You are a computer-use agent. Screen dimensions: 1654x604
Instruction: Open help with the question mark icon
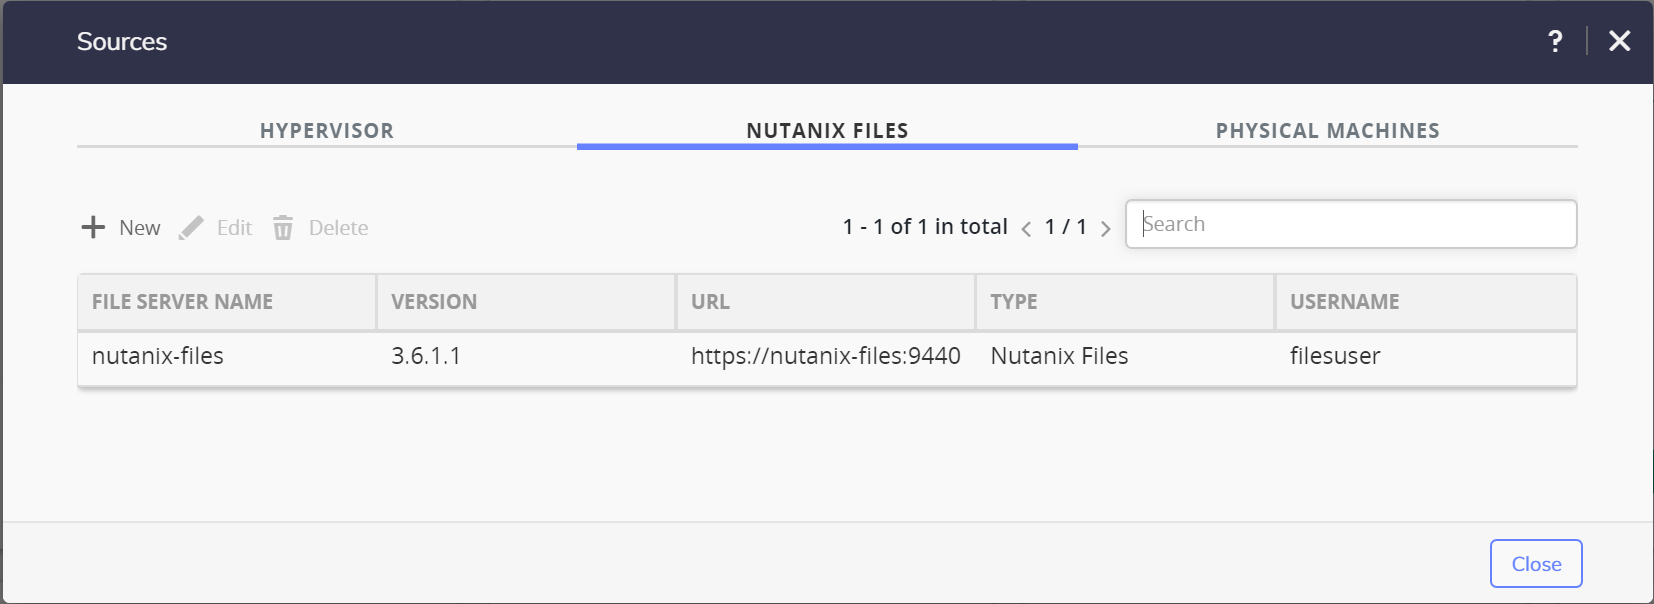click(1555, 41)
